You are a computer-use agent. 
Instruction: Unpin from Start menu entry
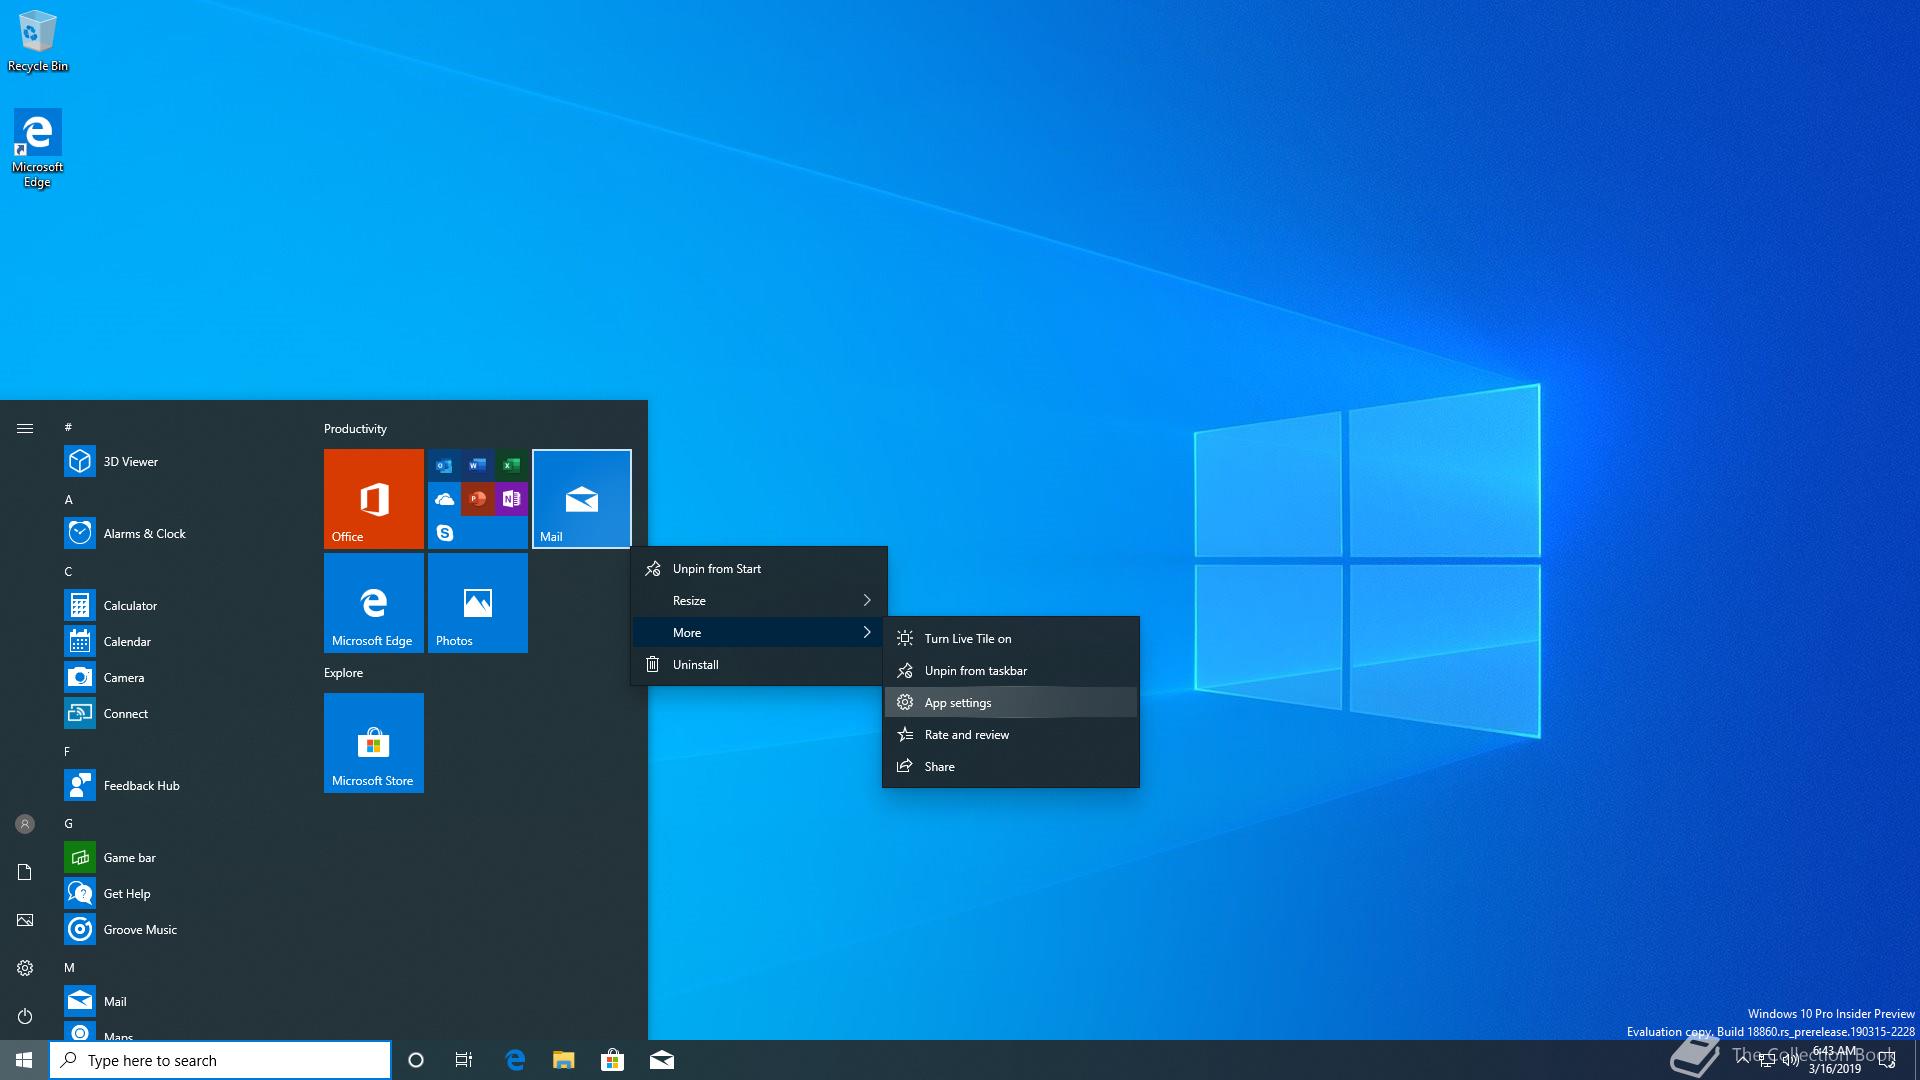[x=716, y=569]
